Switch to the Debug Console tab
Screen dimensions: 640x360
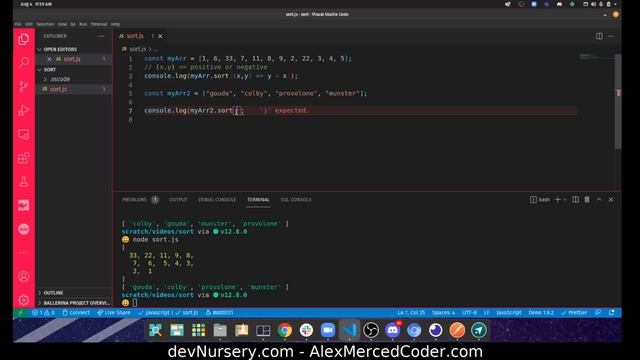217,200
